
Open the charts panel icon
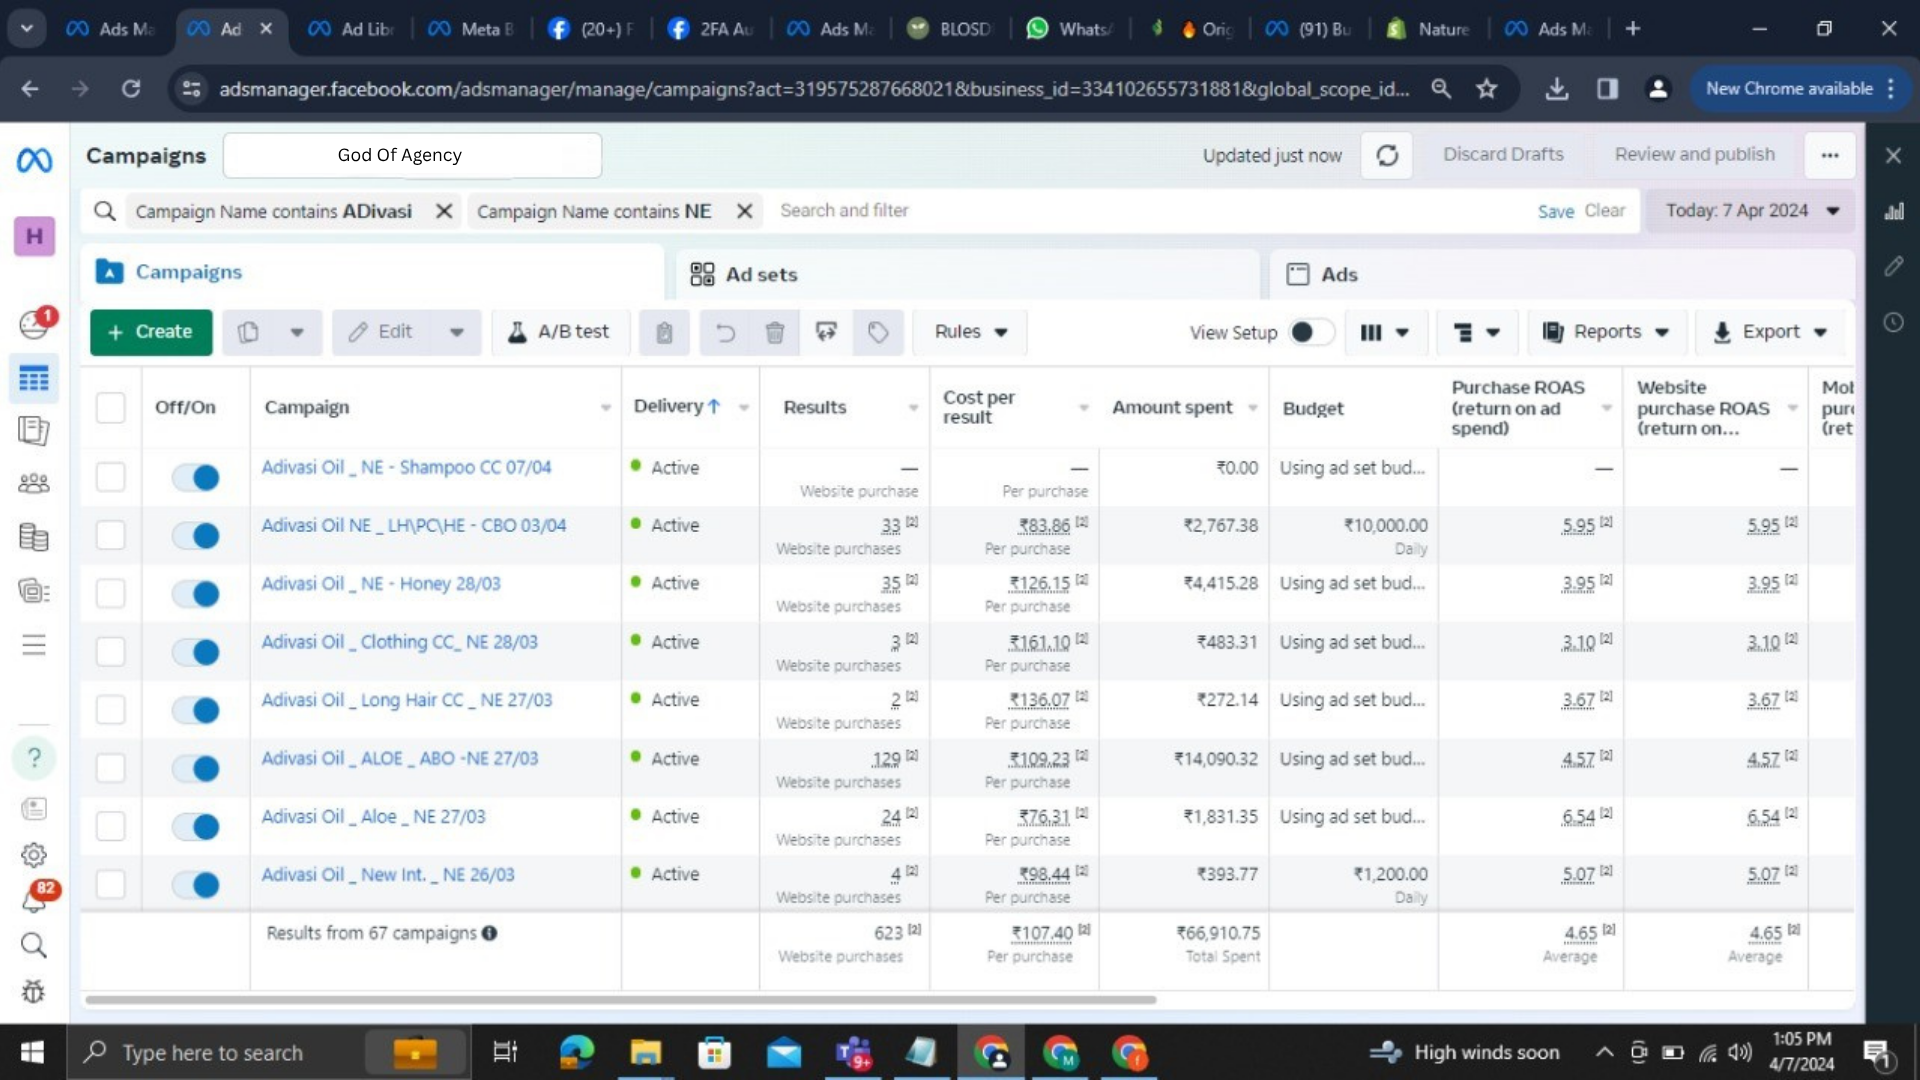point(1894,212)
